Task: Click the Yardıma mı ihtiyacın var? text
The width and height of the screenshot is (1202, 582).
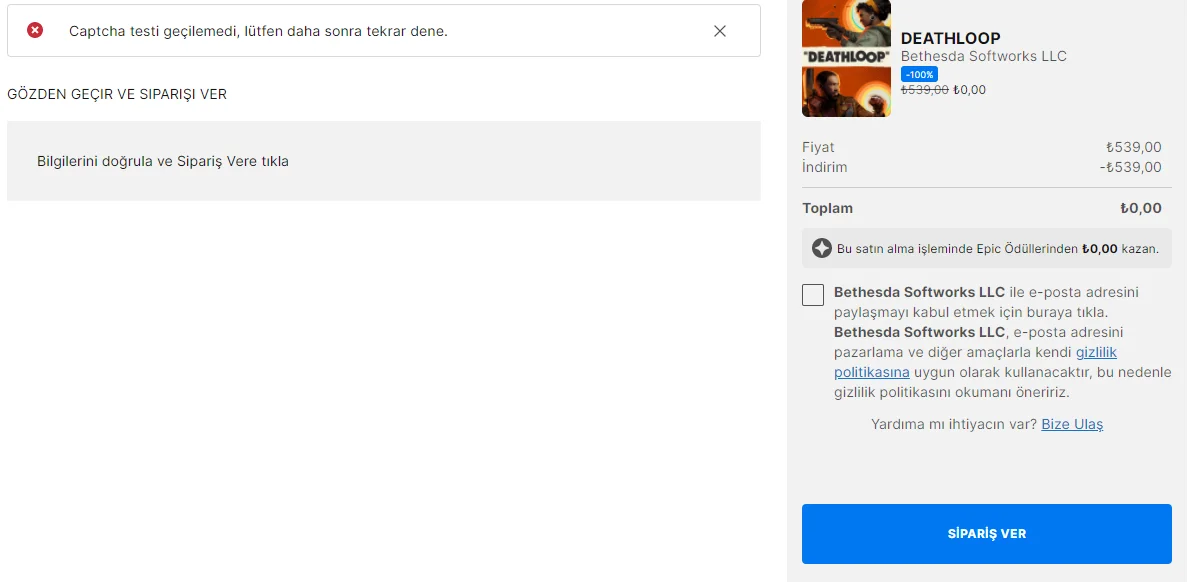Action: [954, 424]
